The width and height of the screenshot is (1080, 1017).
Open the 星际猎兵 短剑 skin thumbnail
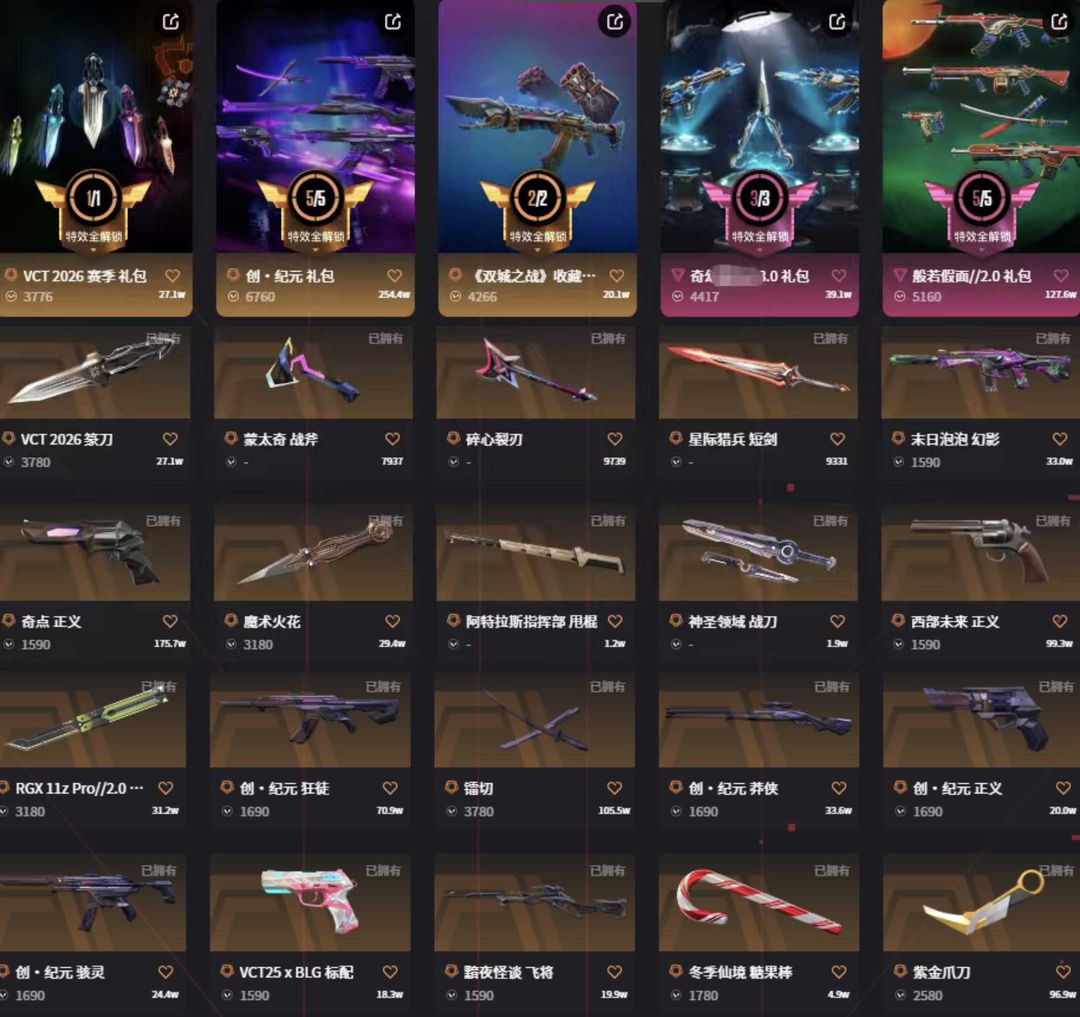758,373
